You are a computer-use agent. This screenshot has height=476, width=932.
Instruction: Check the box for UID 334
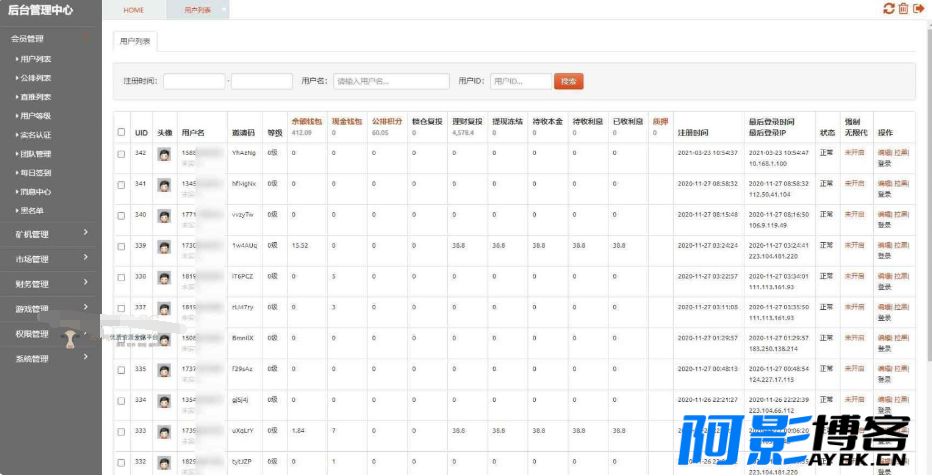(x=121, y=401)
